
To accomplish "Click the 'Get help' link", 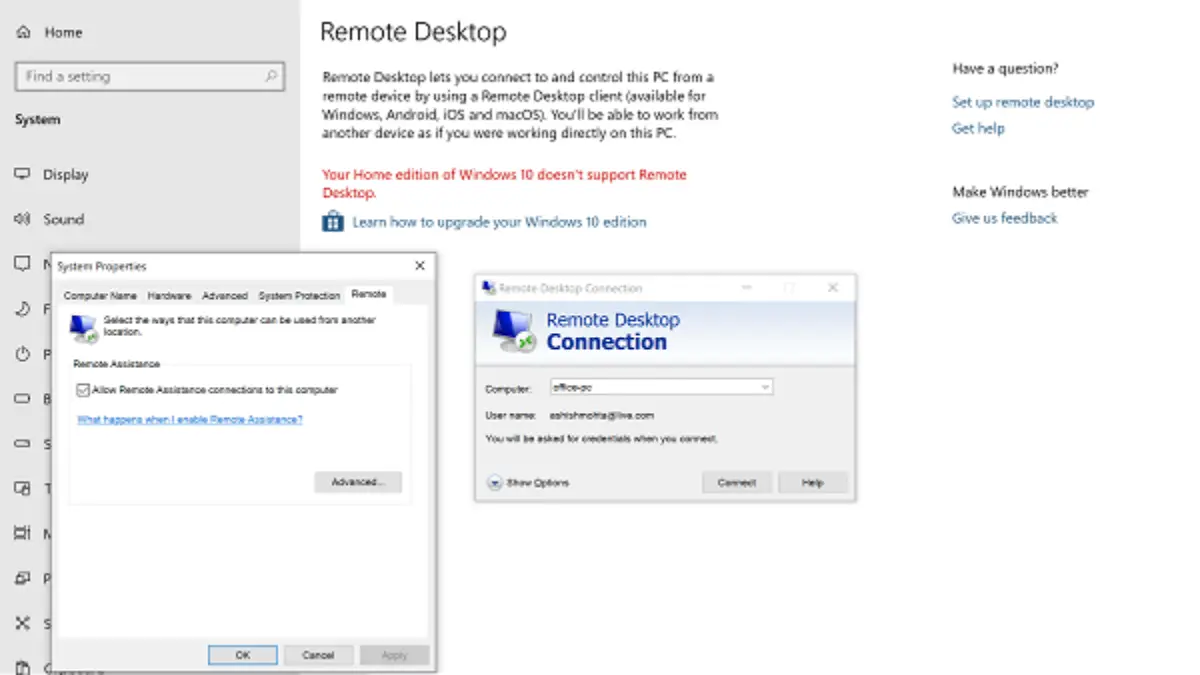I will pyautogui.click(x=978, y=128).
